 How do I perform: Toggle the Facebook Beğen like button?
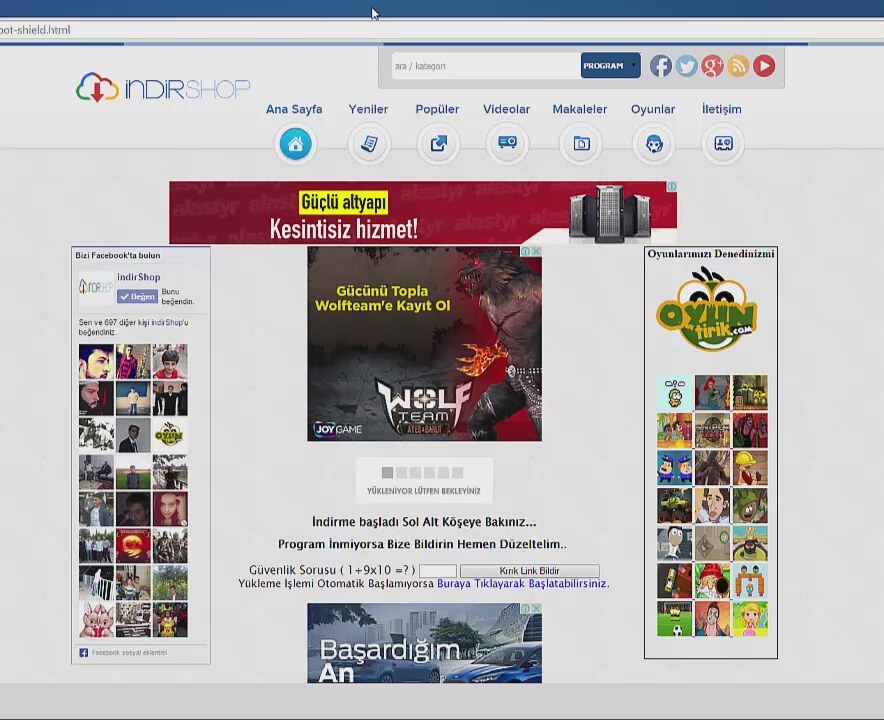click(137, 297)
